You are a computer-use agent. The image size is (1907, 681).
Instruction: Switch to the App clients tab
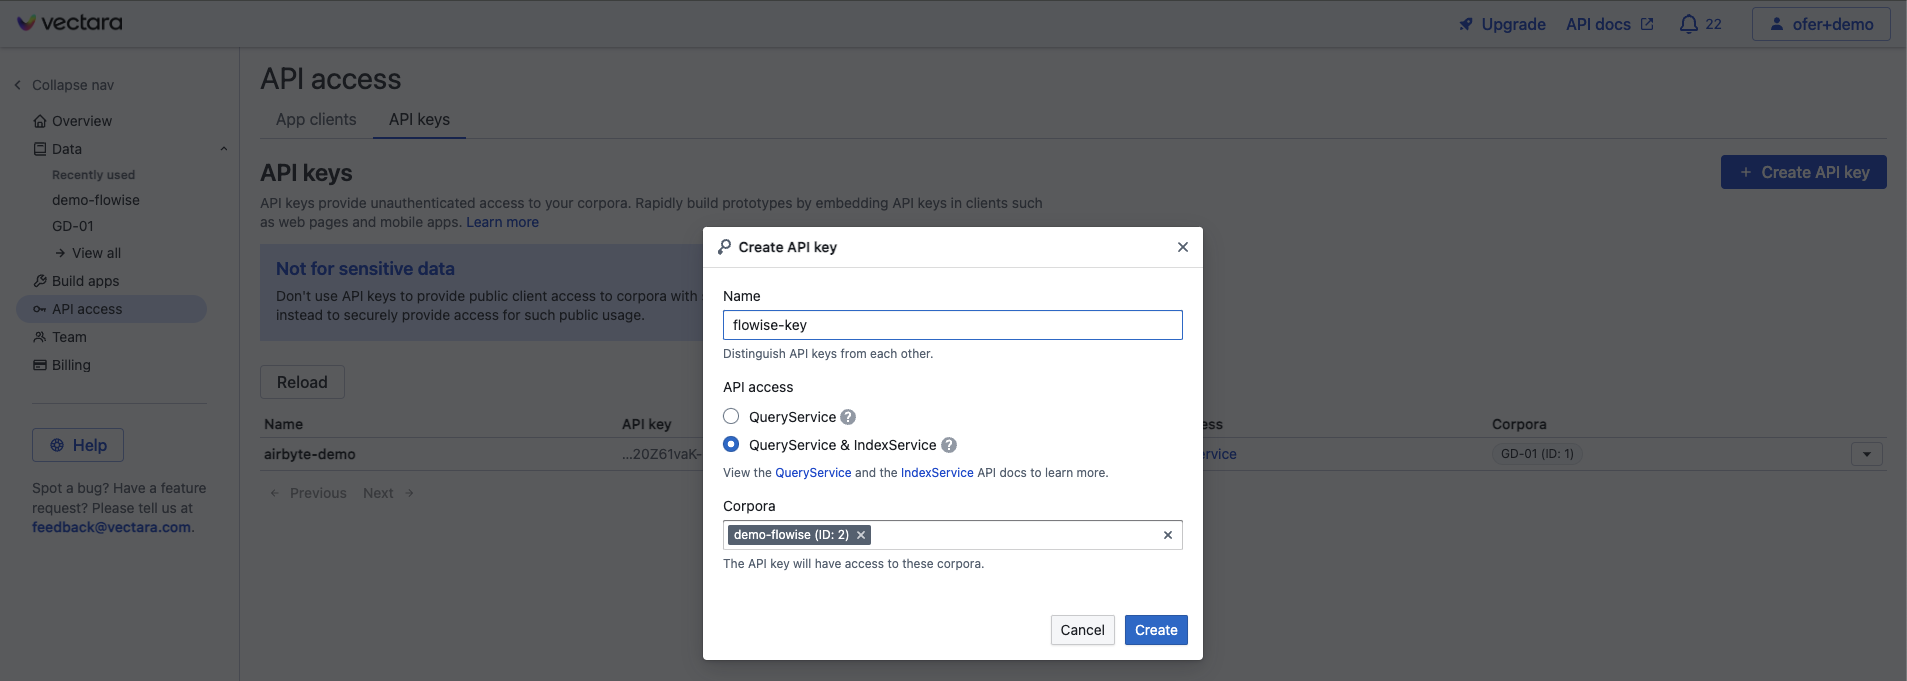coord(316,119)
